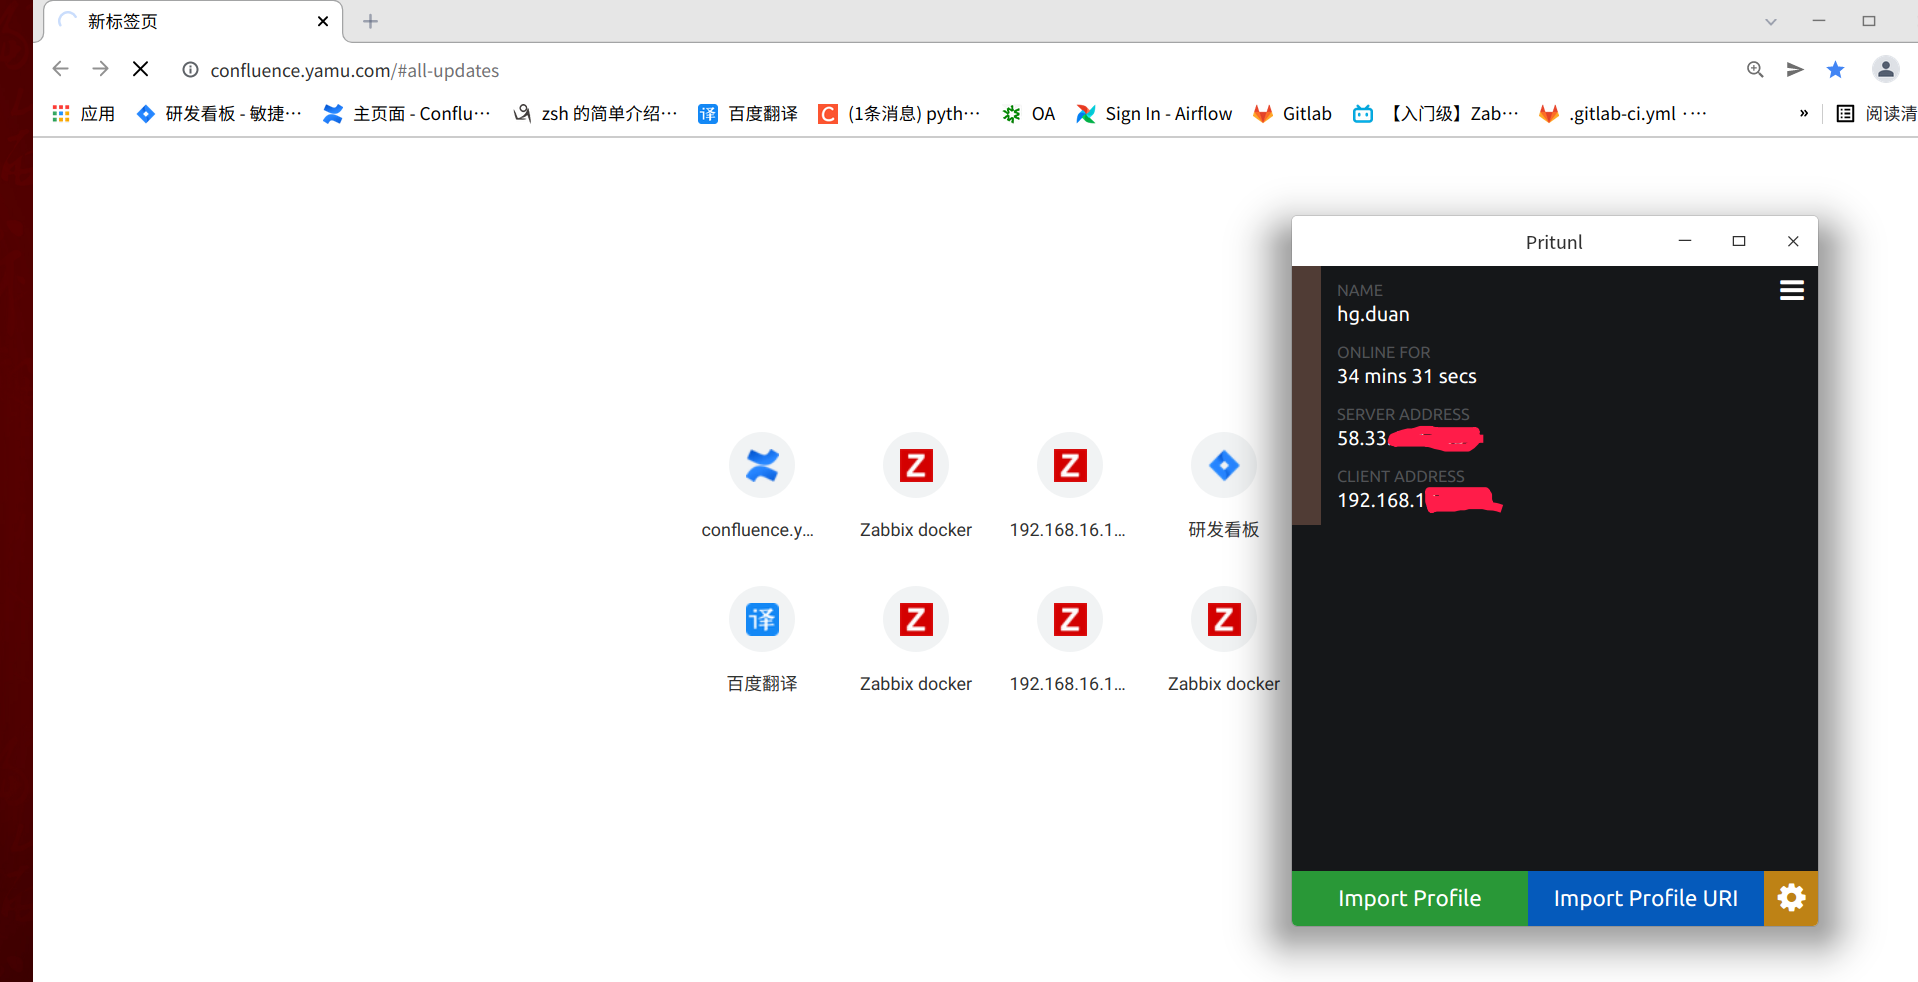The image size is (1918, 982).
Task: Click the Import Profile URI button
Action: click(1645, 898)
